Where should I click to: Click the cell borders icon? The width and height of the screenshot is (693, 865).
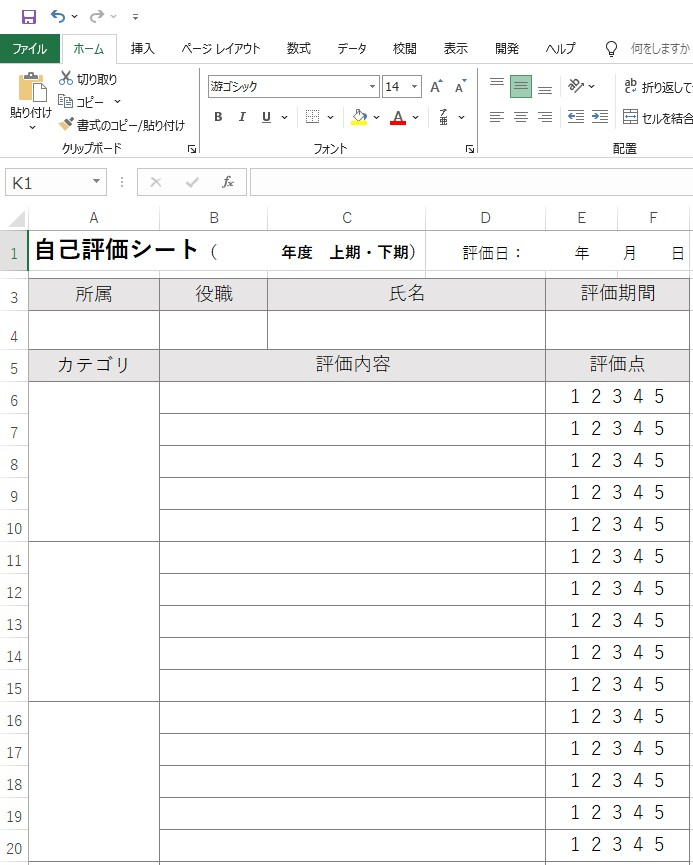pos(312,117)
